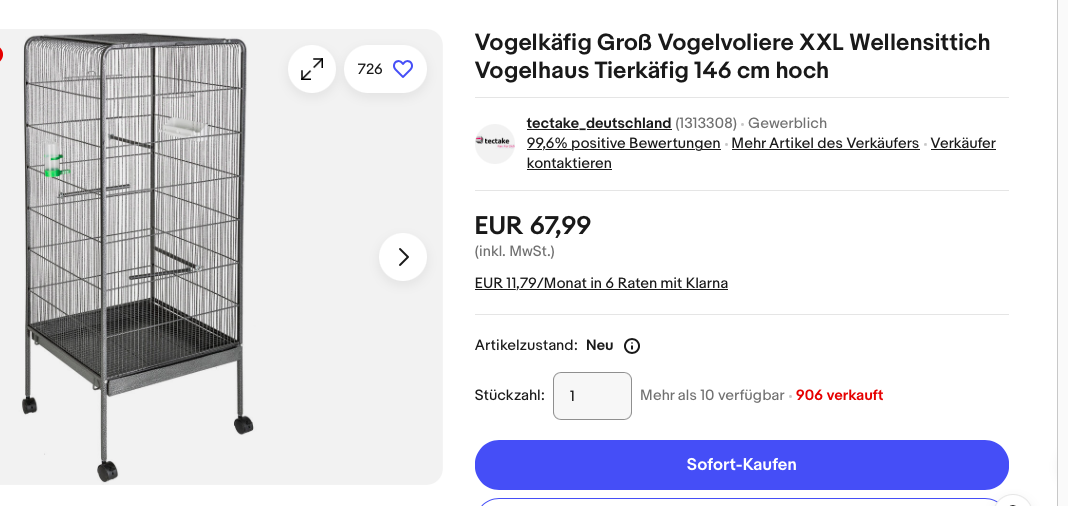Click the 906 verkauft sold count
Viewport: 1068px width, 506px height.
[x=839, y=396]
